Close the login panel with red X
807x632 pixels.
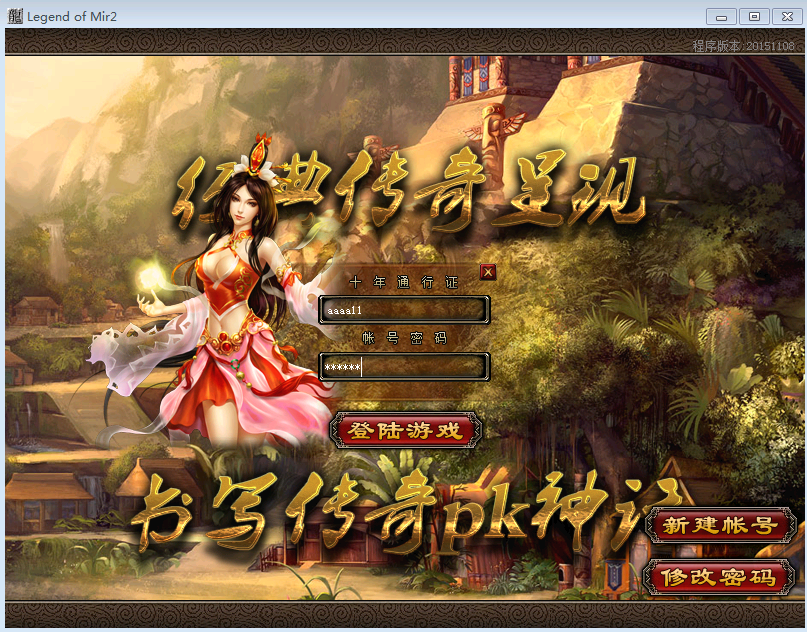[488, 272]
